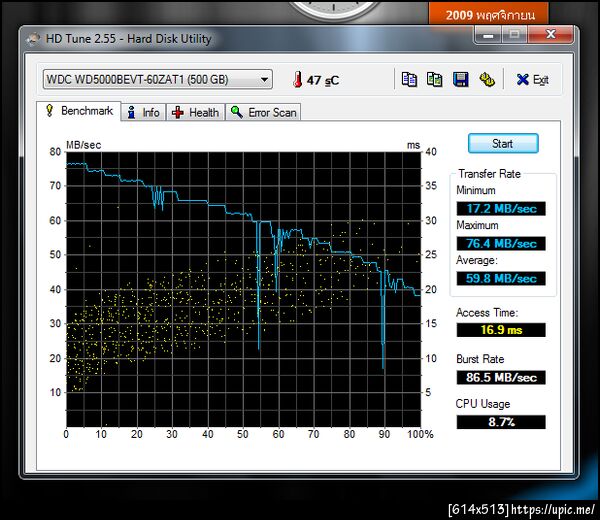
Task: Start the benchmark test
Action: click(503, 143)
